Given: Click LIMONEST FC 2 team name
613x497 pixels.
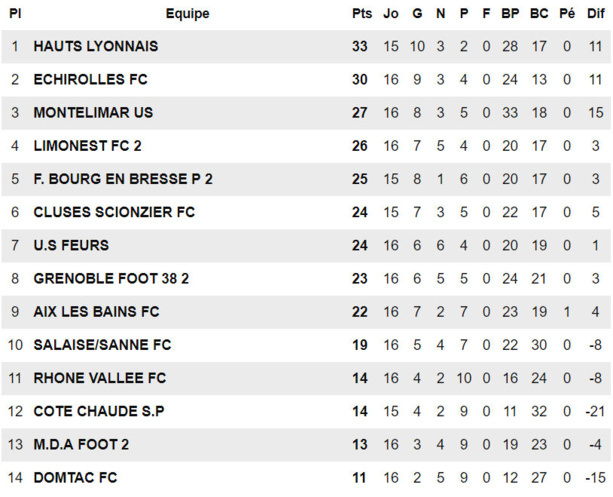Looking at the screenshot, I should (x=87, y=146).
